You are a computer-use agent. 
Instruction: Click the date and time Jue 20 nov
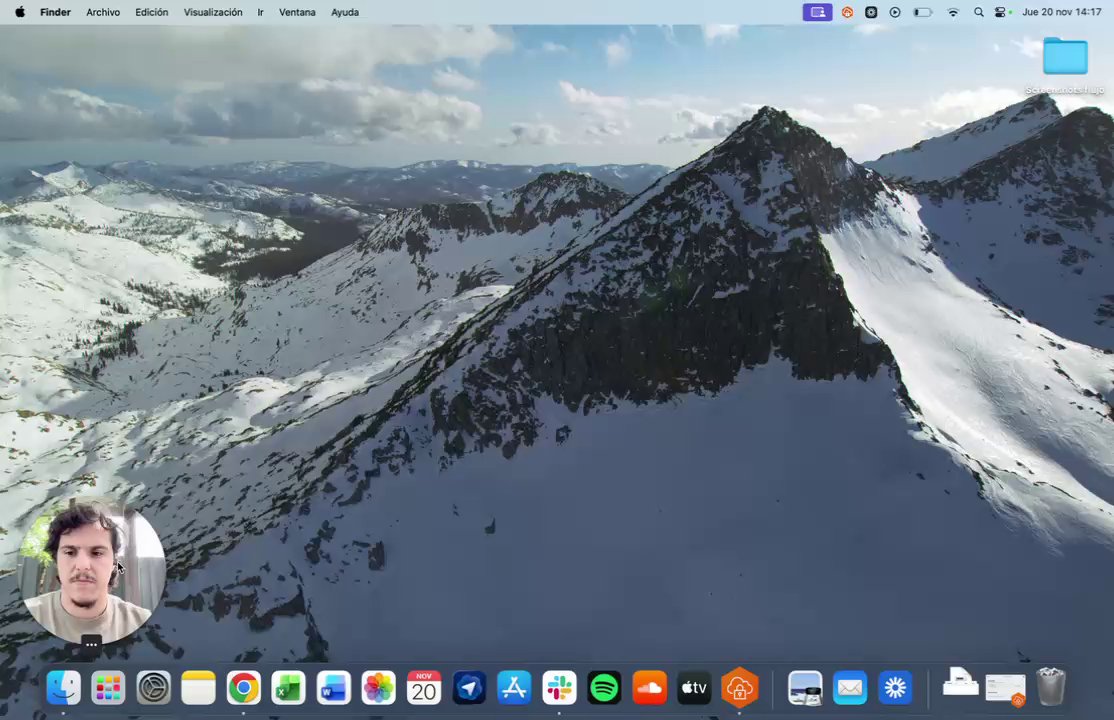click(x=1061, y=12)
